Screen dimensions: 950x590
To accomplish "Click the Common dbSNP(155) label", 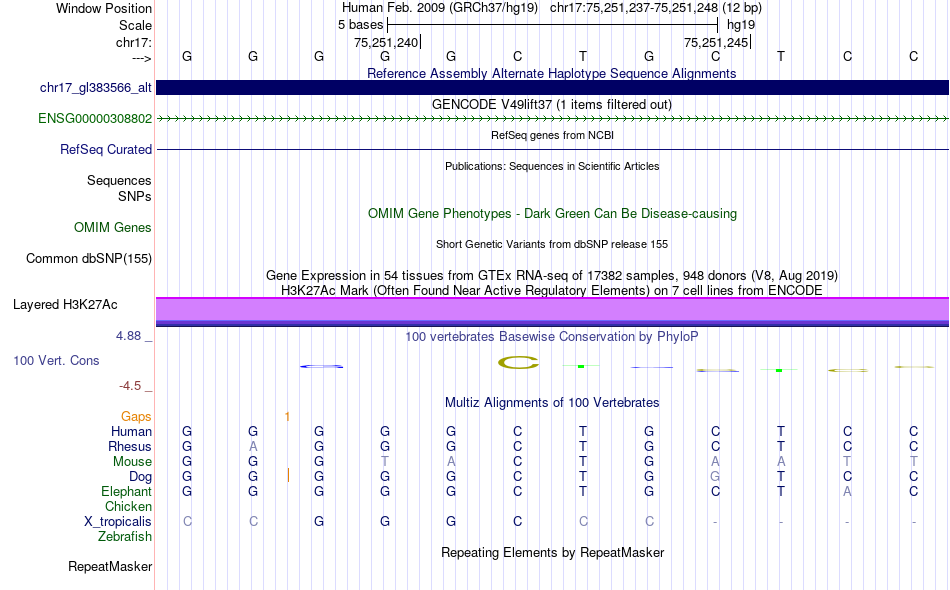I will click(89, 259).
